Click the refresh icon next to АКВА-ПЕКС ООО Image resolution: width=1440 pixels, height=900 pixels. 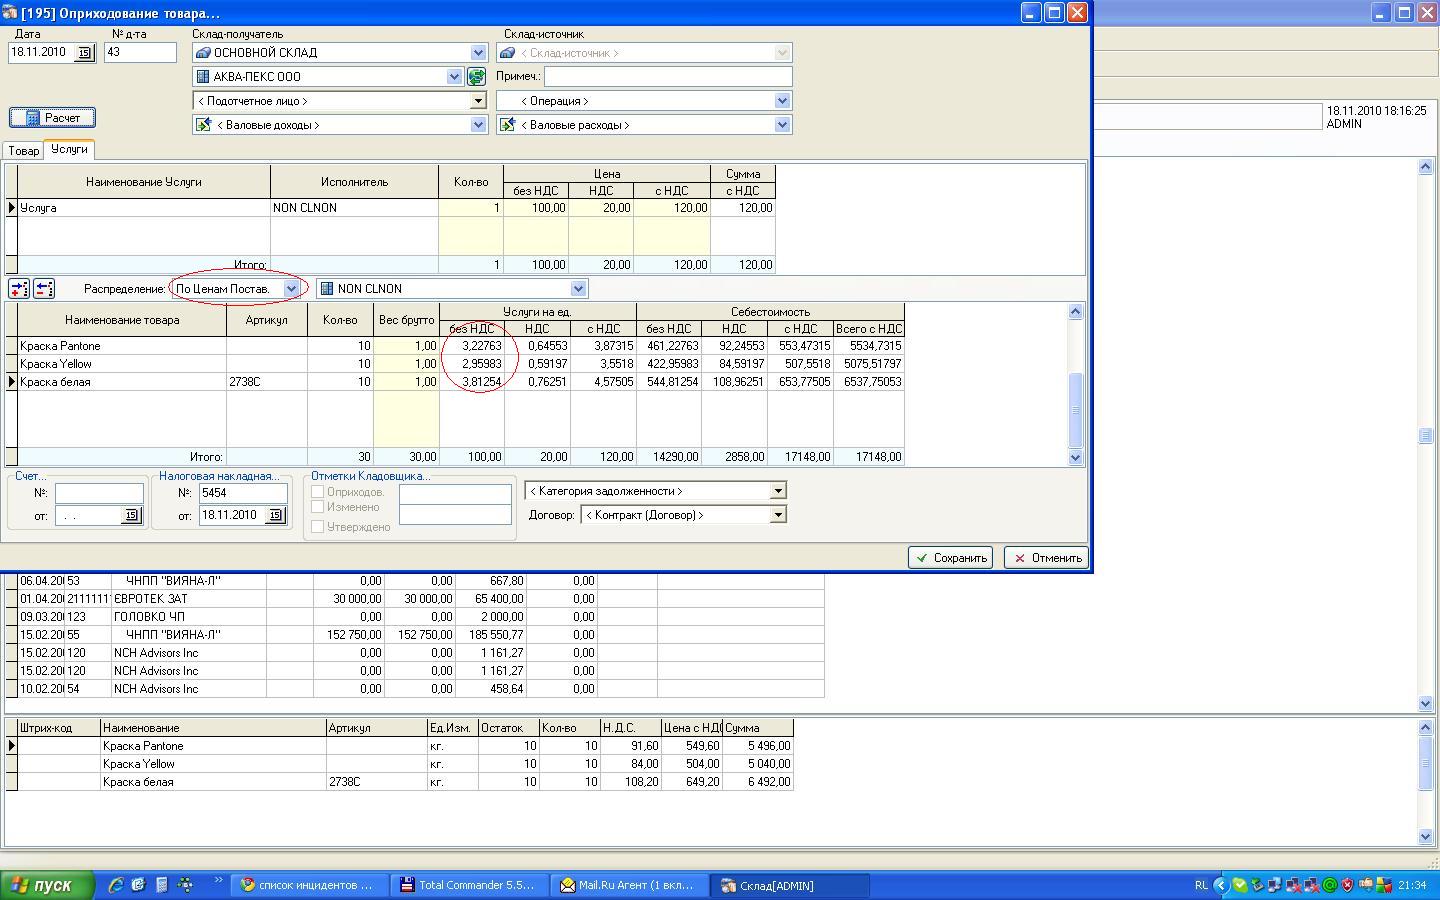(476, 77)
